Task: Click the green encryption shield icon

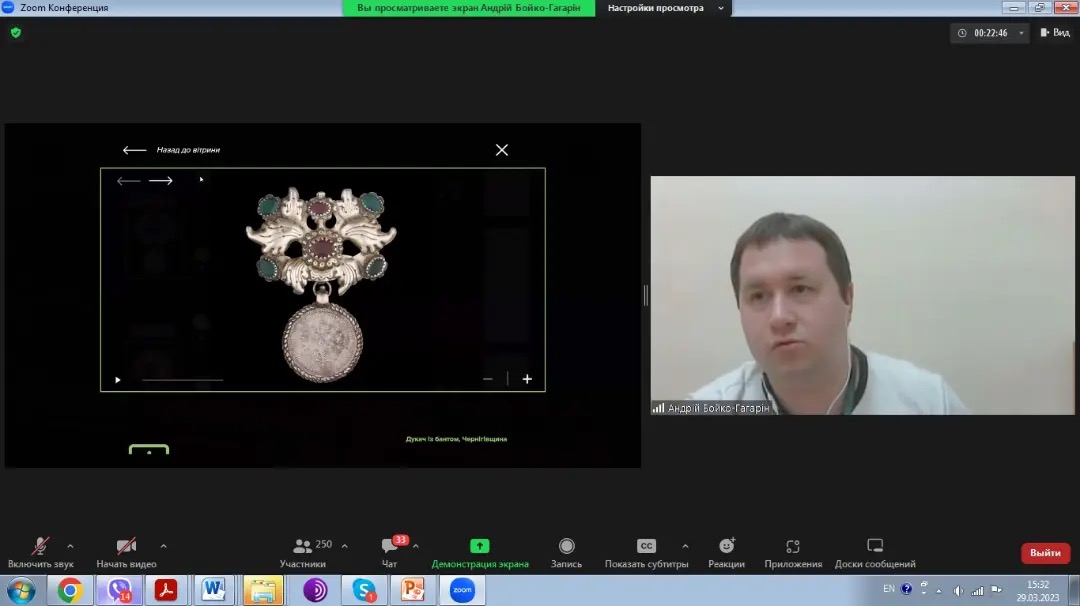Action: pos(15,32)
